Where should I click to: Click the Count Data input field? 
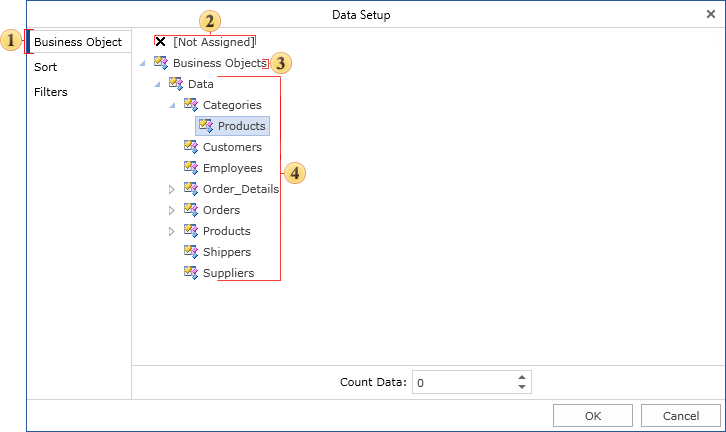click(462, 382)
